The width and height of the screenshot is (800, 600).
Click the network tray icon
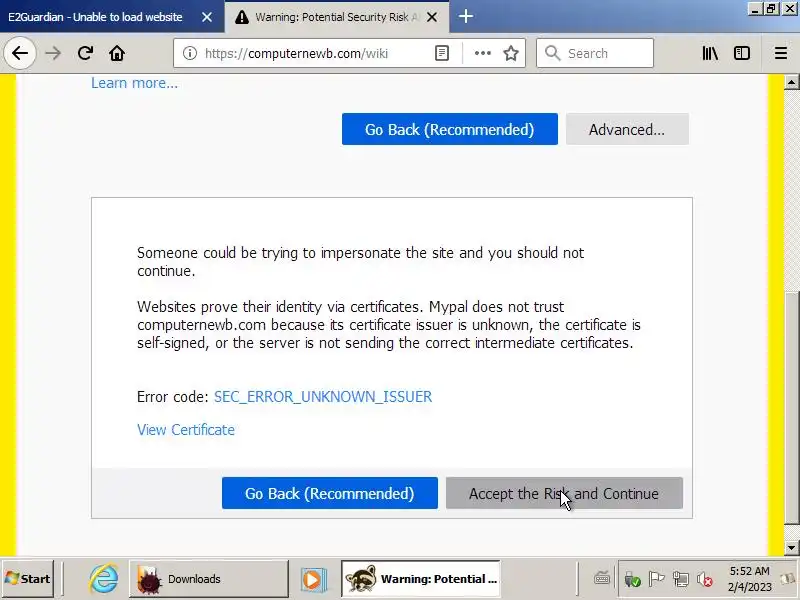pos(681,579)
